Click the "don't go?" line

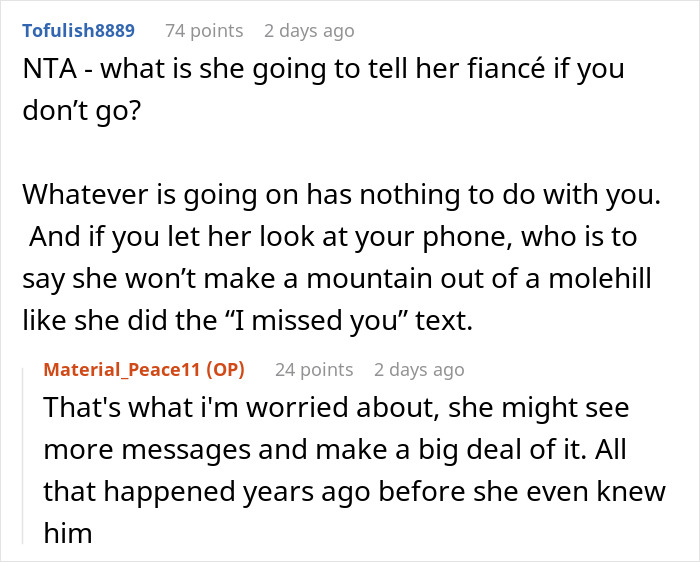(81, 111)
